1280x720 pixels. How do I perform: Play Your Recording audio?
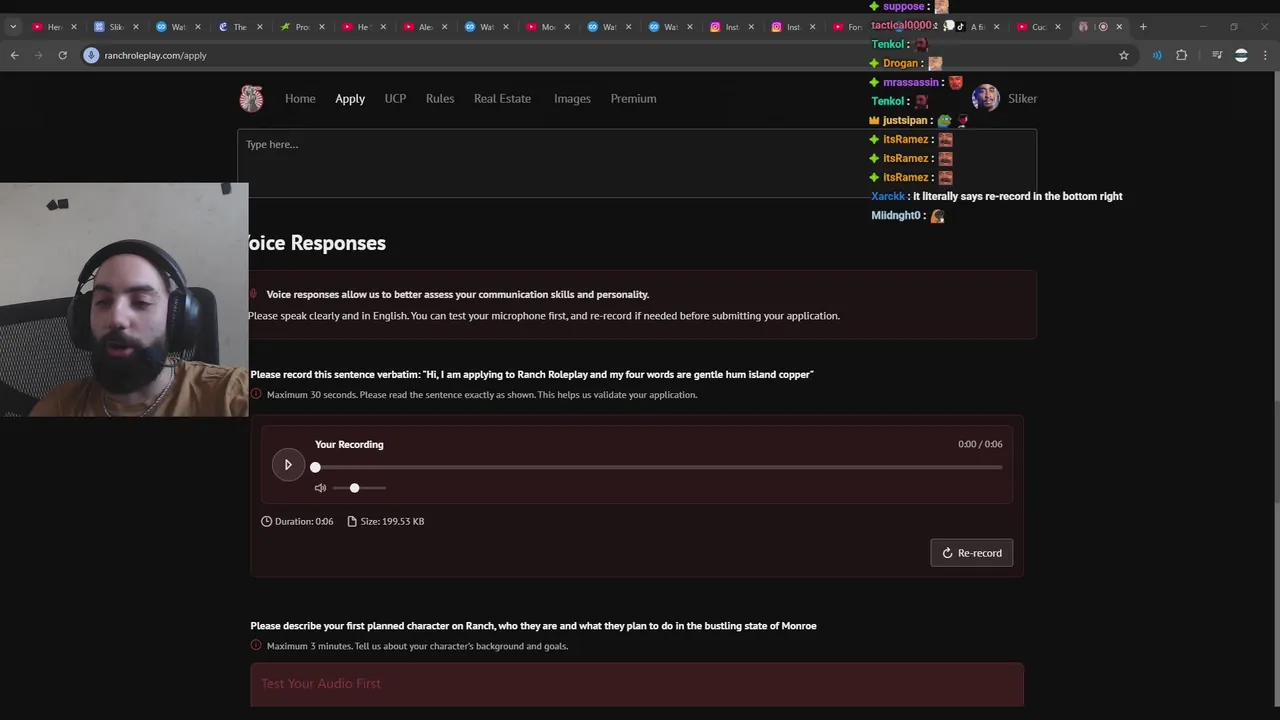click(288, 464)
